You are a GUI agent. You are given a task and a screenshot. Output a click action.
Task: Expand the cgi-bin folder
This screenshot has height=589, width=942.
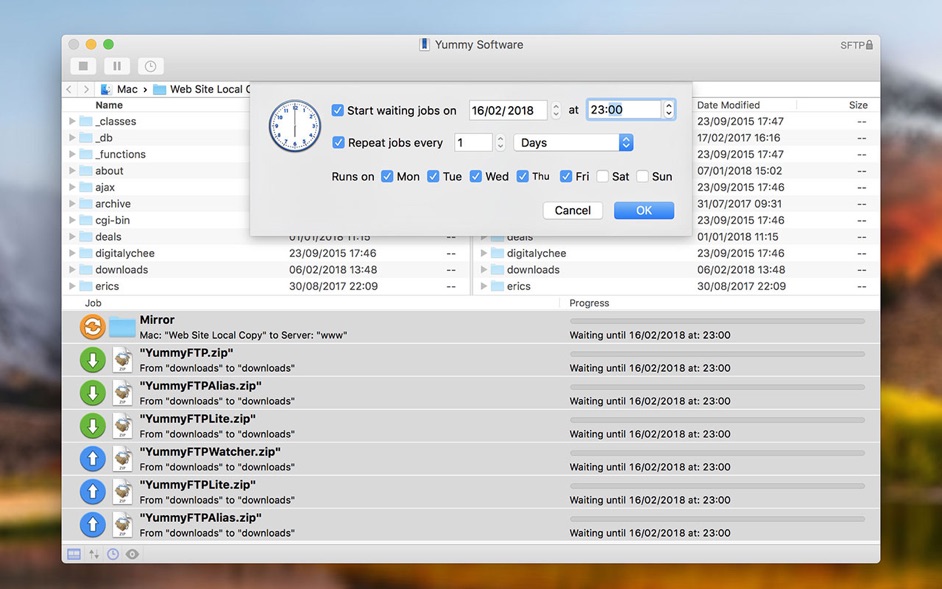click(72, 221)
